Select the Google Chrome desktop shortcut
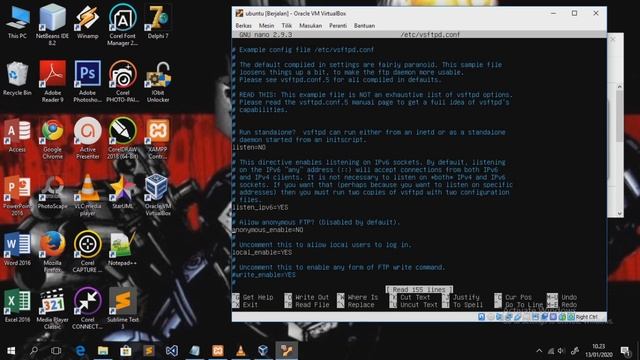This screenshot has height=360, width=640. pyautogui.click(x=52, y=139)
